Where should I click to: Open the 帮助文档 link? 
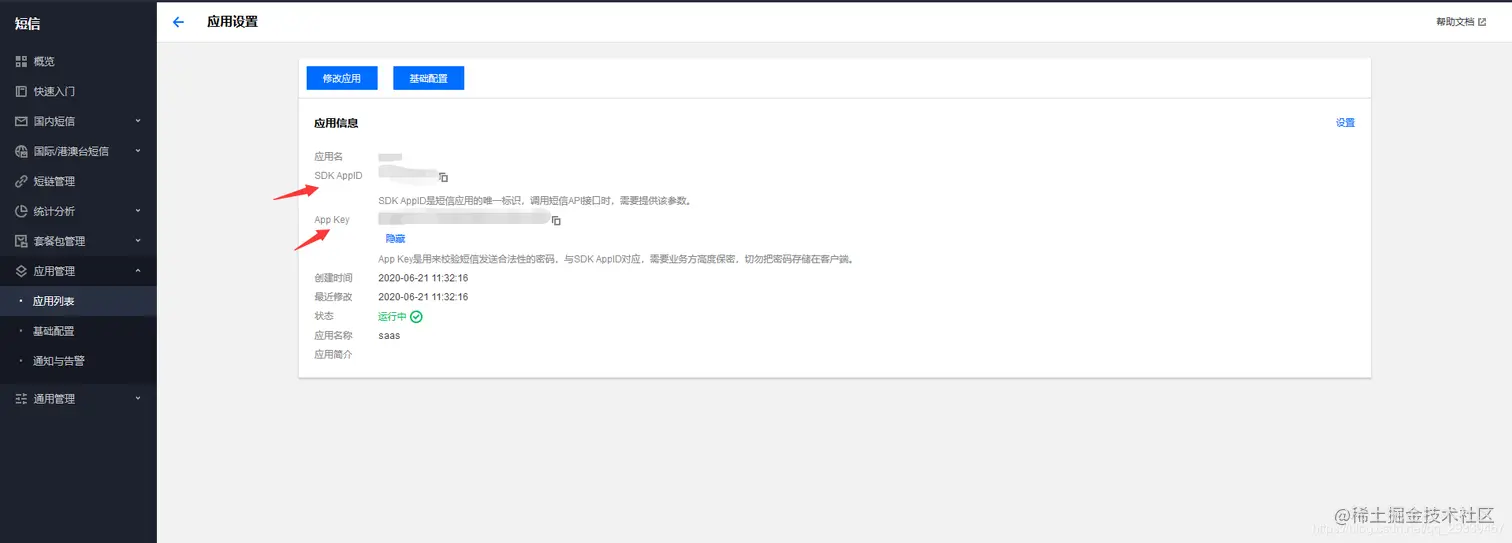click(1455, 21)
